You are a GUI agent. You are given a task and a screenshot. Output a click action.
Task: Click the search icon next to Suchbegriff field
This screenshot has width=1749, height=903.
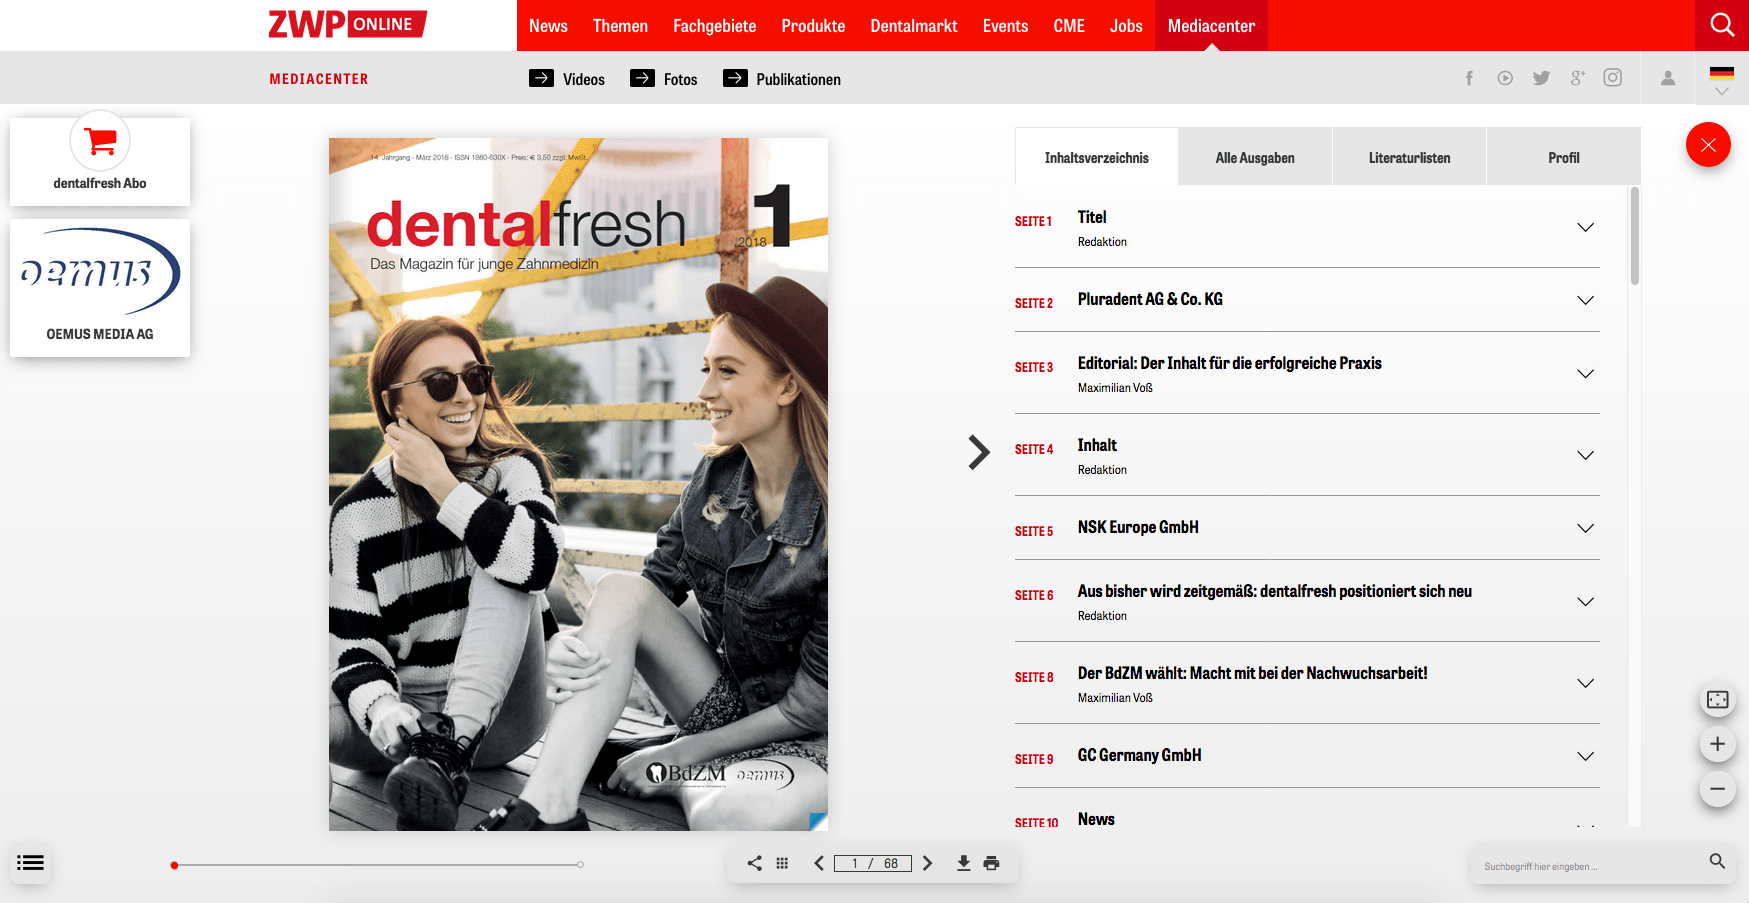pyautogui.click(x=1717, y=861)
